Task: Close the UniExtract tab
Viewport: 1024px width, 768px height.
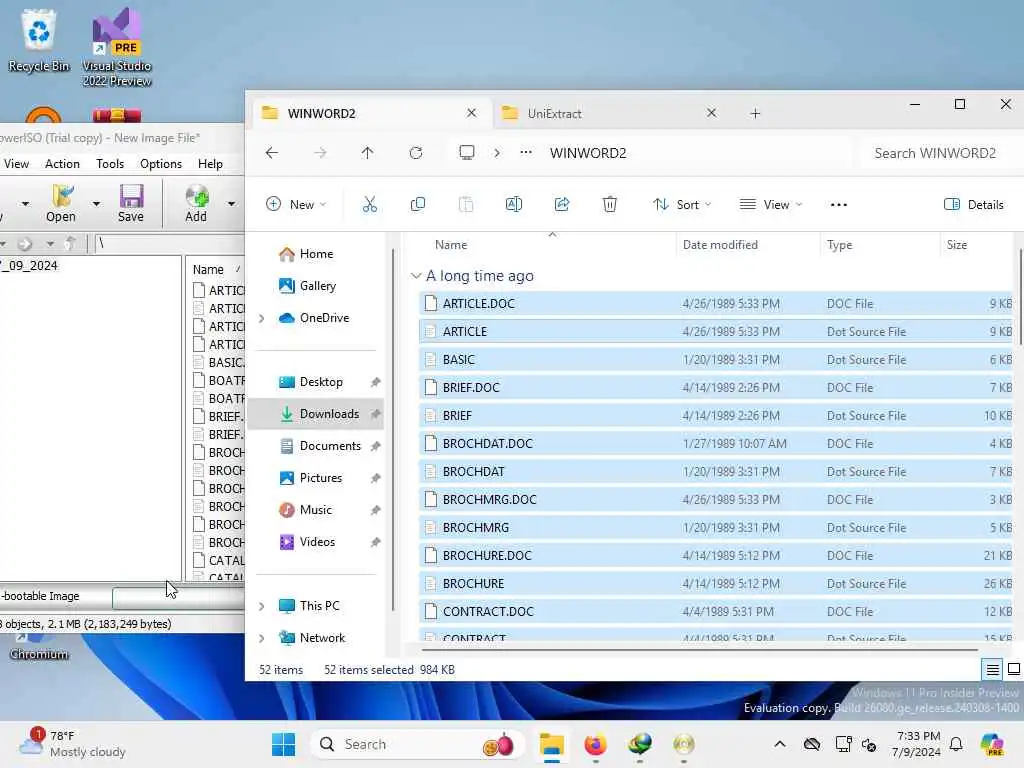Action: [x=711, y=114]
